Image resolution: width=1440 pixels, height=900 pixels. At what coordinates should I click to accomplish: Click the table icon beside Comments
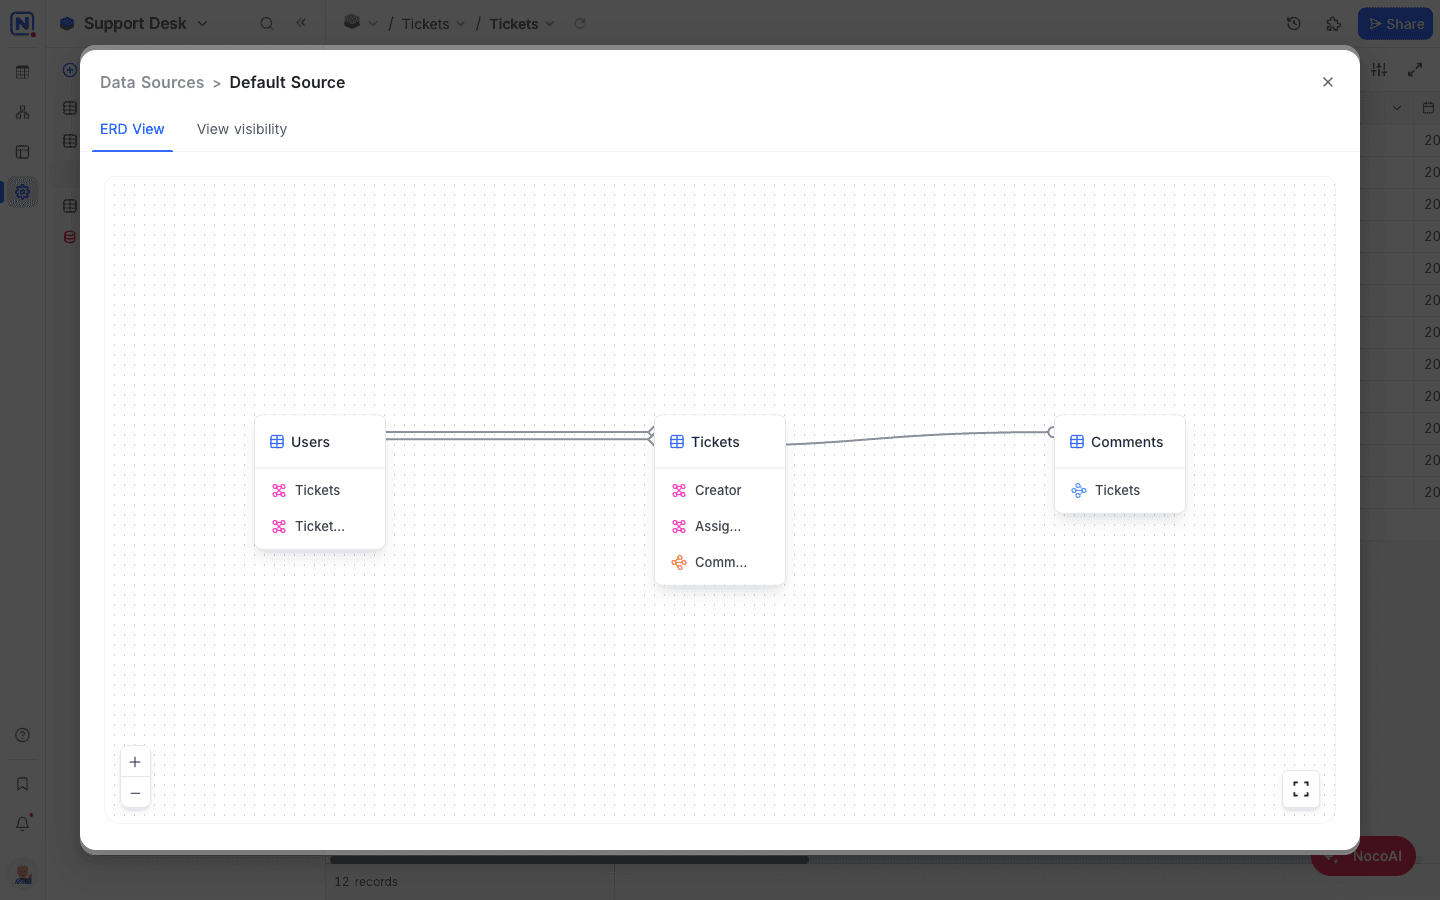[x=1077, y=442]
